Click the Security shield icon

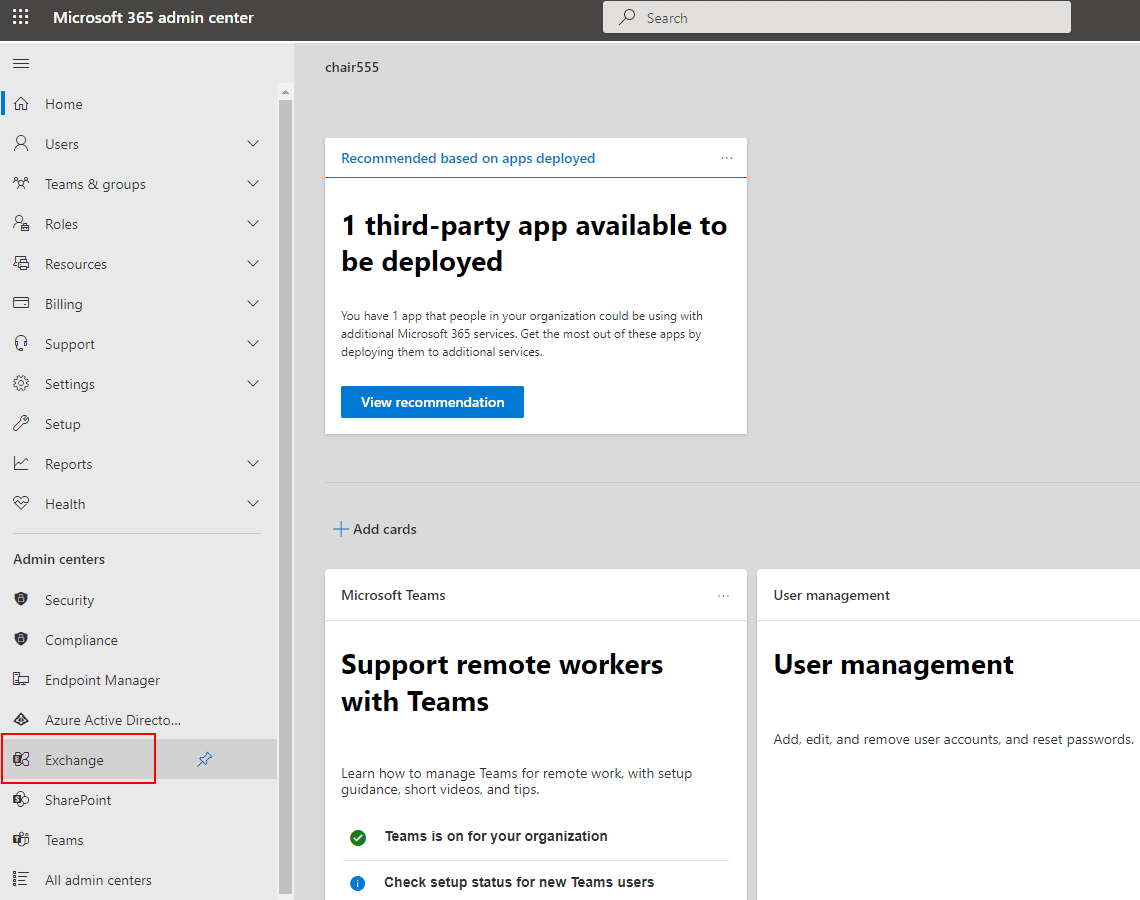[21, 600]
